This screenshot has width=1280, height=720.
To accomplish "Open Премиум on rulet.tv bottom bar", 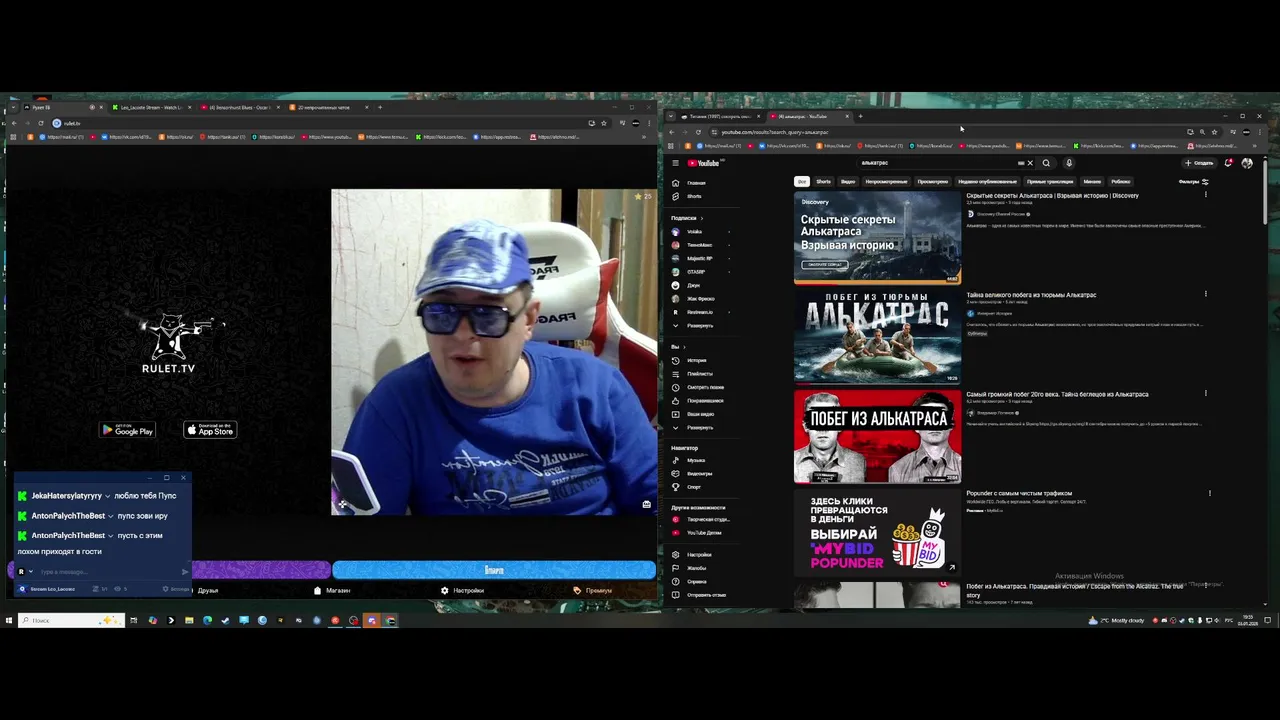I will 592,590.
